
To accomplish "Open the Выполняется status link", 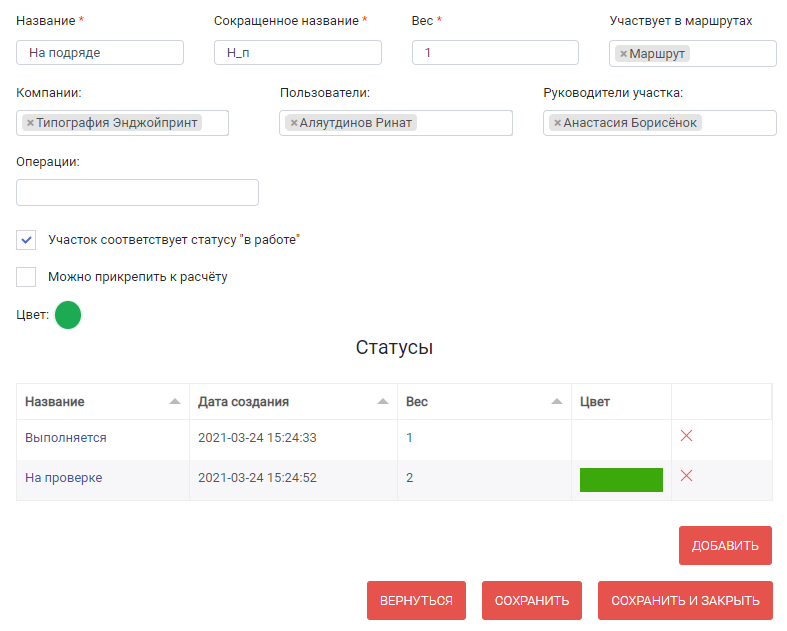I will tap(66, 438).
